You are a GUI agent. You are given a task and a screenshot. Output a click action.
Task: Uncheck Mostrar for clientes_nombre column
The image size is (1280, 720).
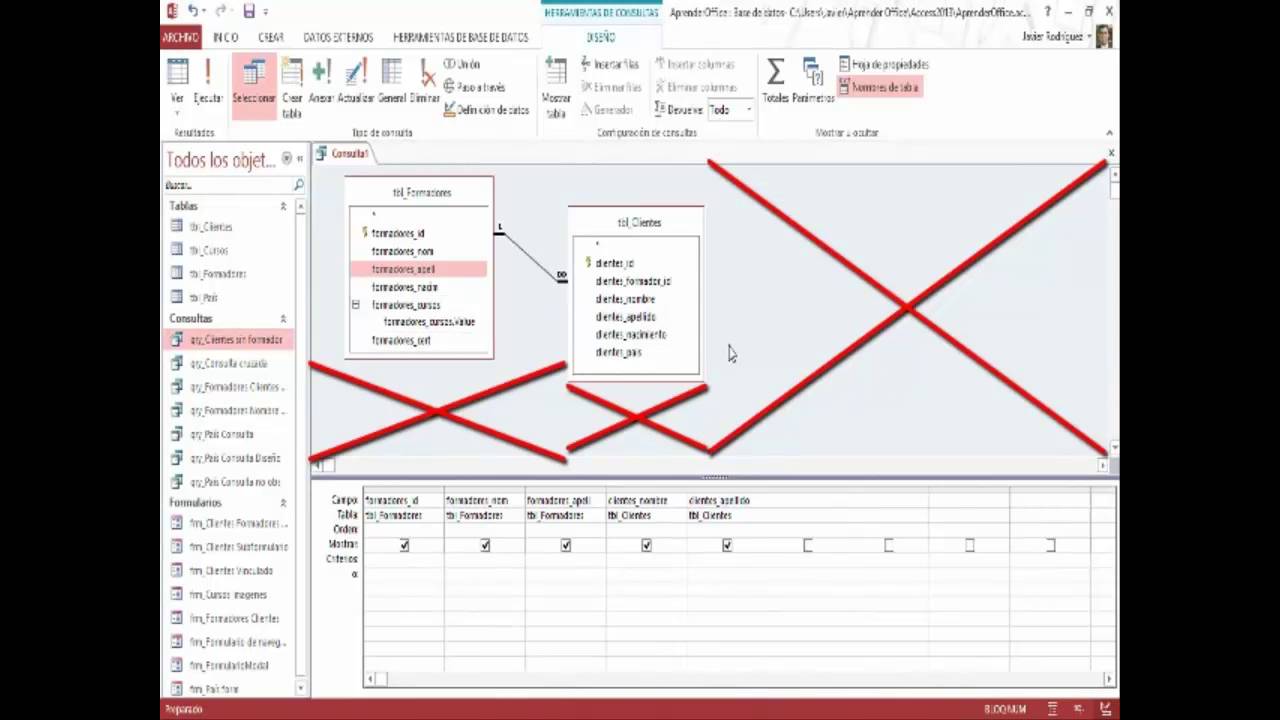[x=646, y=545]
